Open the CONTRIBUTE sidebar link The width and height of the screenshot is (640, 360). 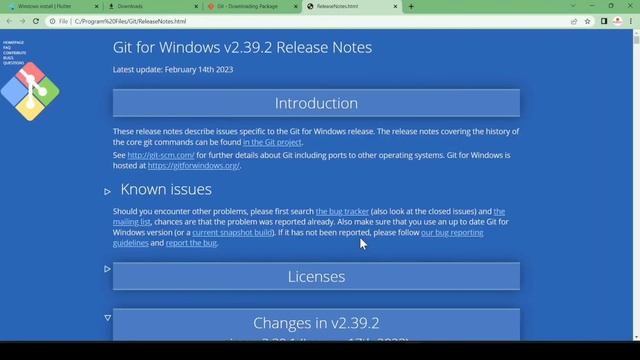pos(15,53)
